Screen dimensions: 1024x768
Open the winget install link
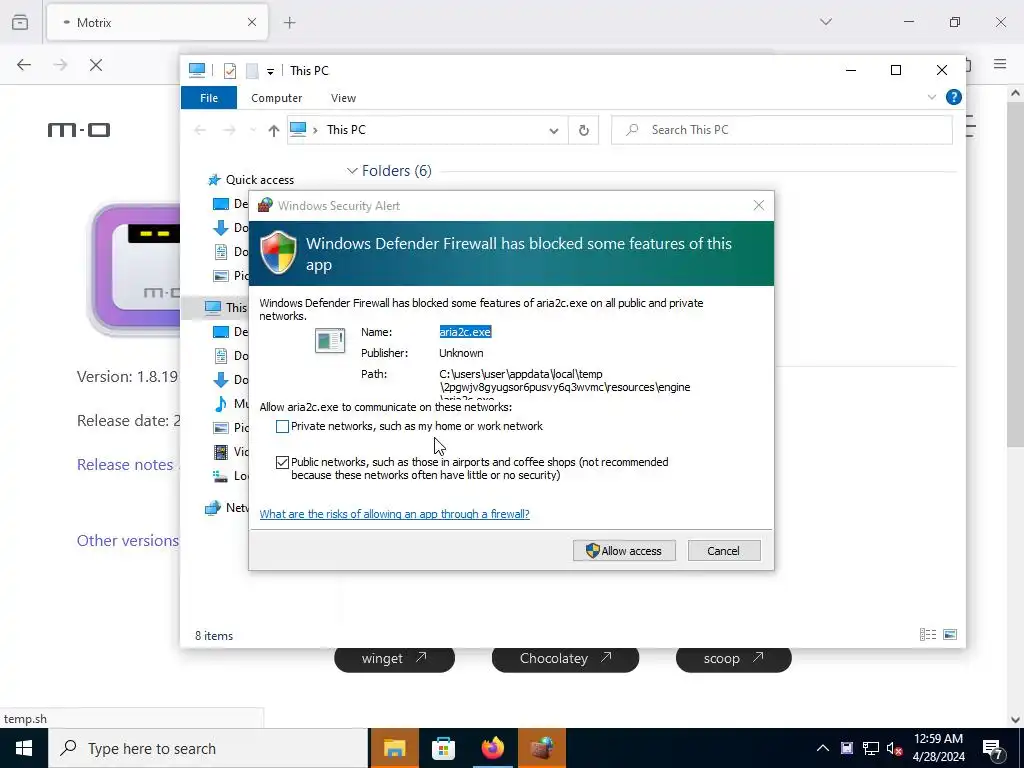pos(394,658)
